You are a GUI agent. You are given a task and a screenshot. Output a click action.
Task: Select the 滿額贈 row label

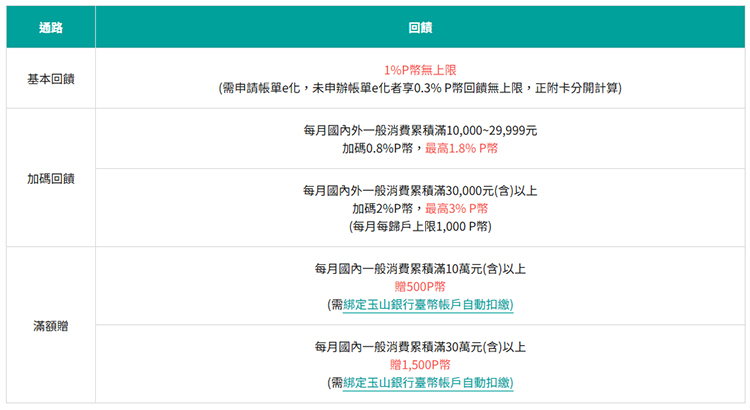[x=50, y=326]
